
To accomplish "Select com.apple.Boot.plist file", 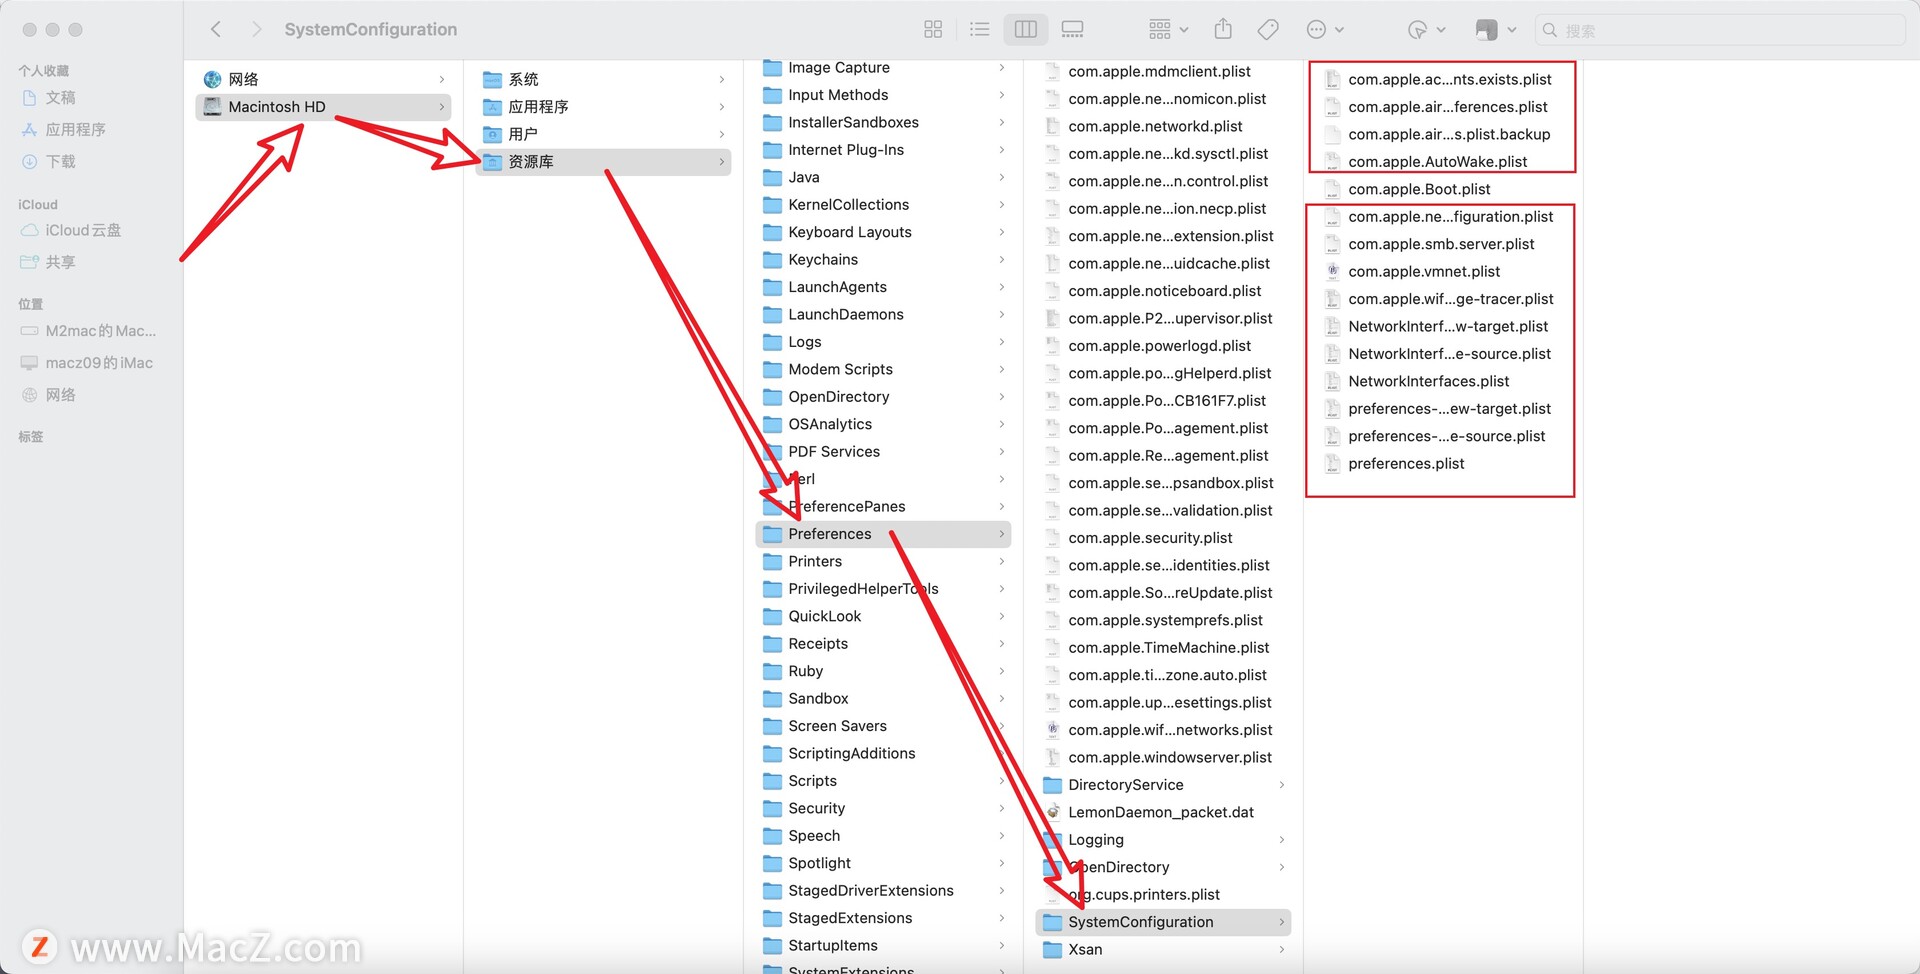I will tap(1443, 189).
